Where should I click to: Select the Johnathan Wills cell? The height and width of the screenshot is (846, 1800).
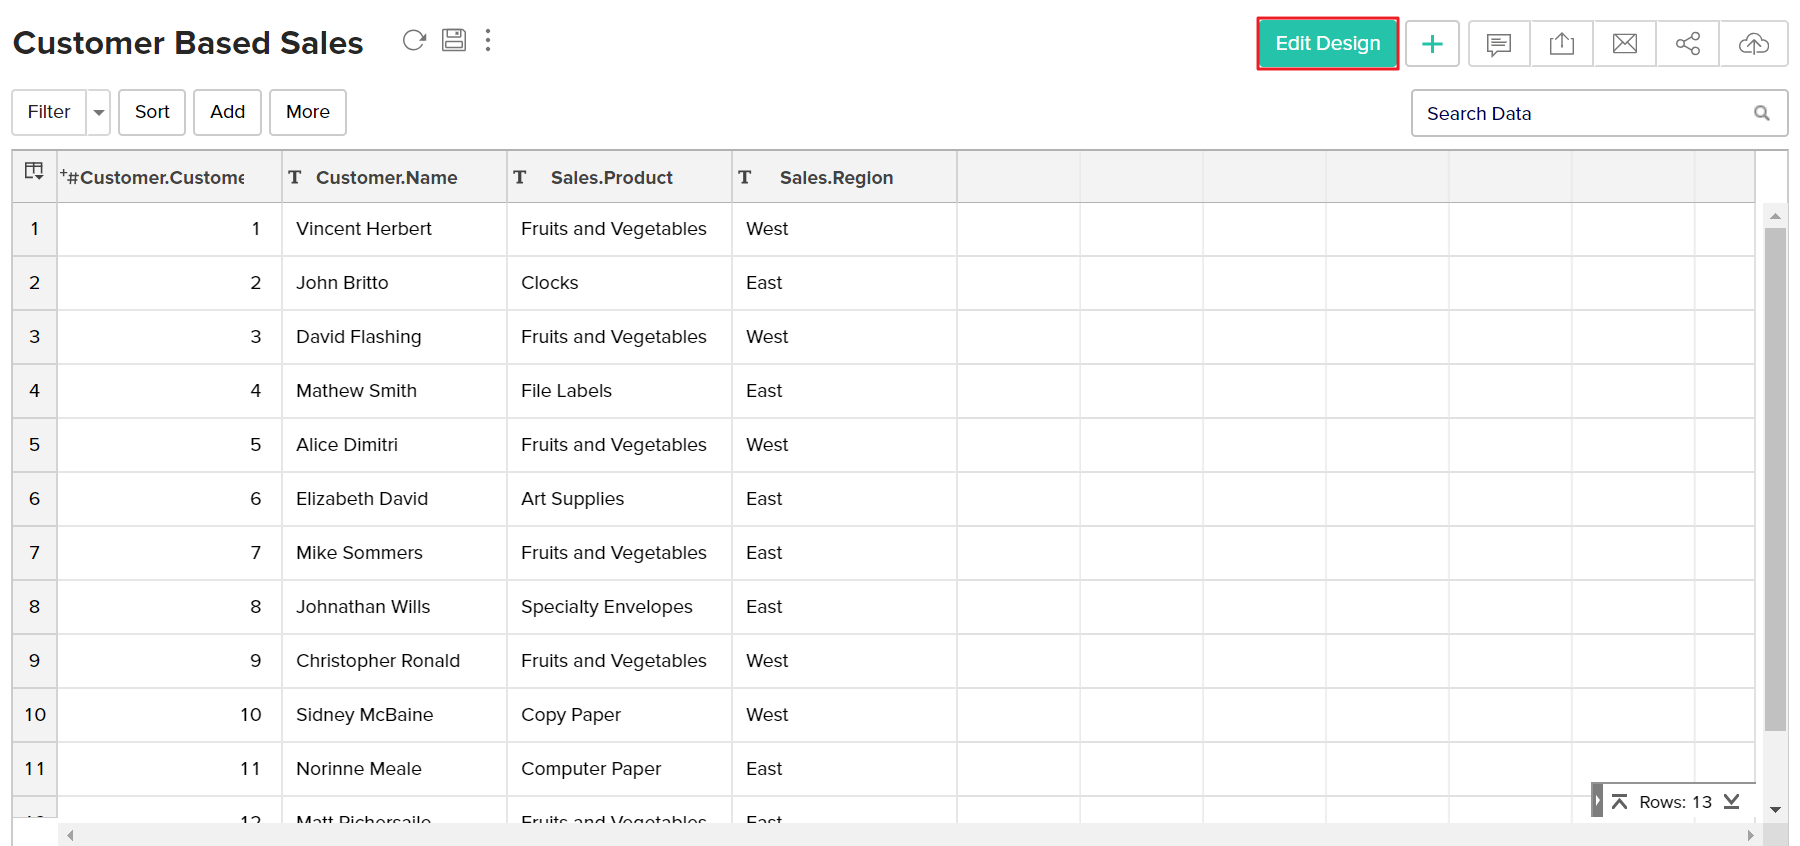395,607
